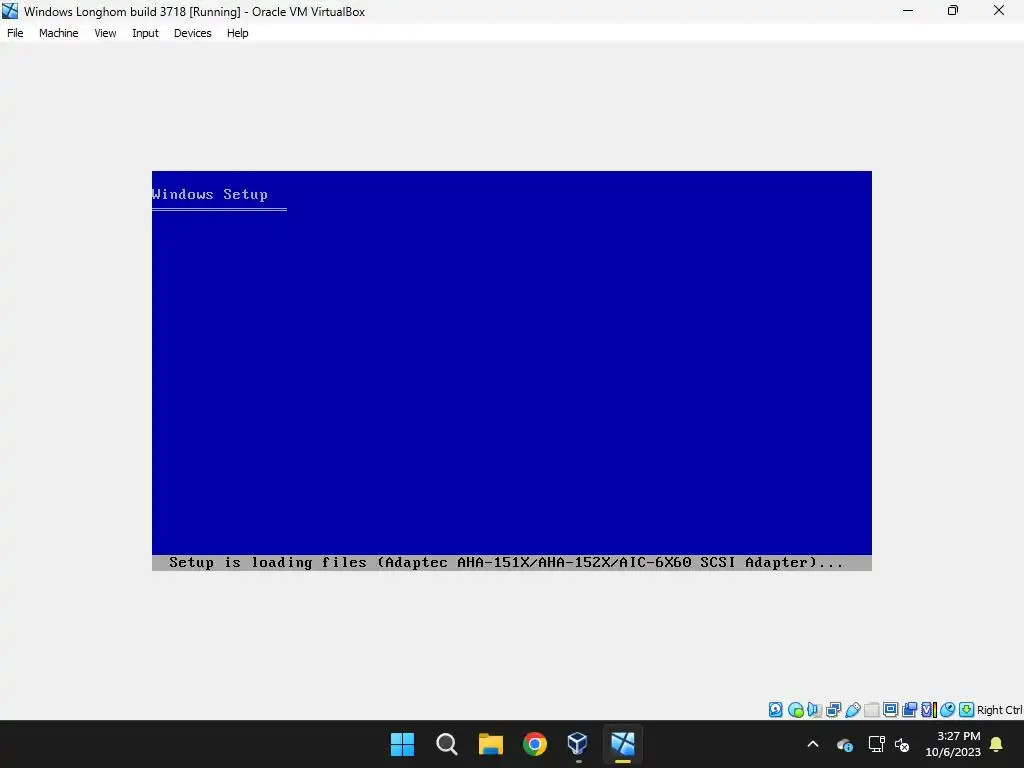
Task: Click the CPU virtualization status indicator
Action: tap(929, 710)
